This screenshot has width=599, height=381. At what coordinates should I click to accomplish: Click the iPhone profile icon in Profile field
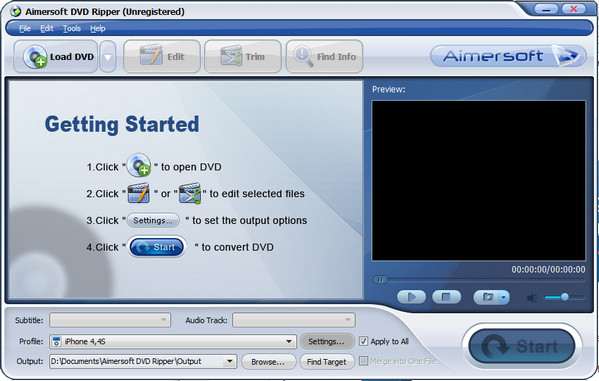point(57,341)
